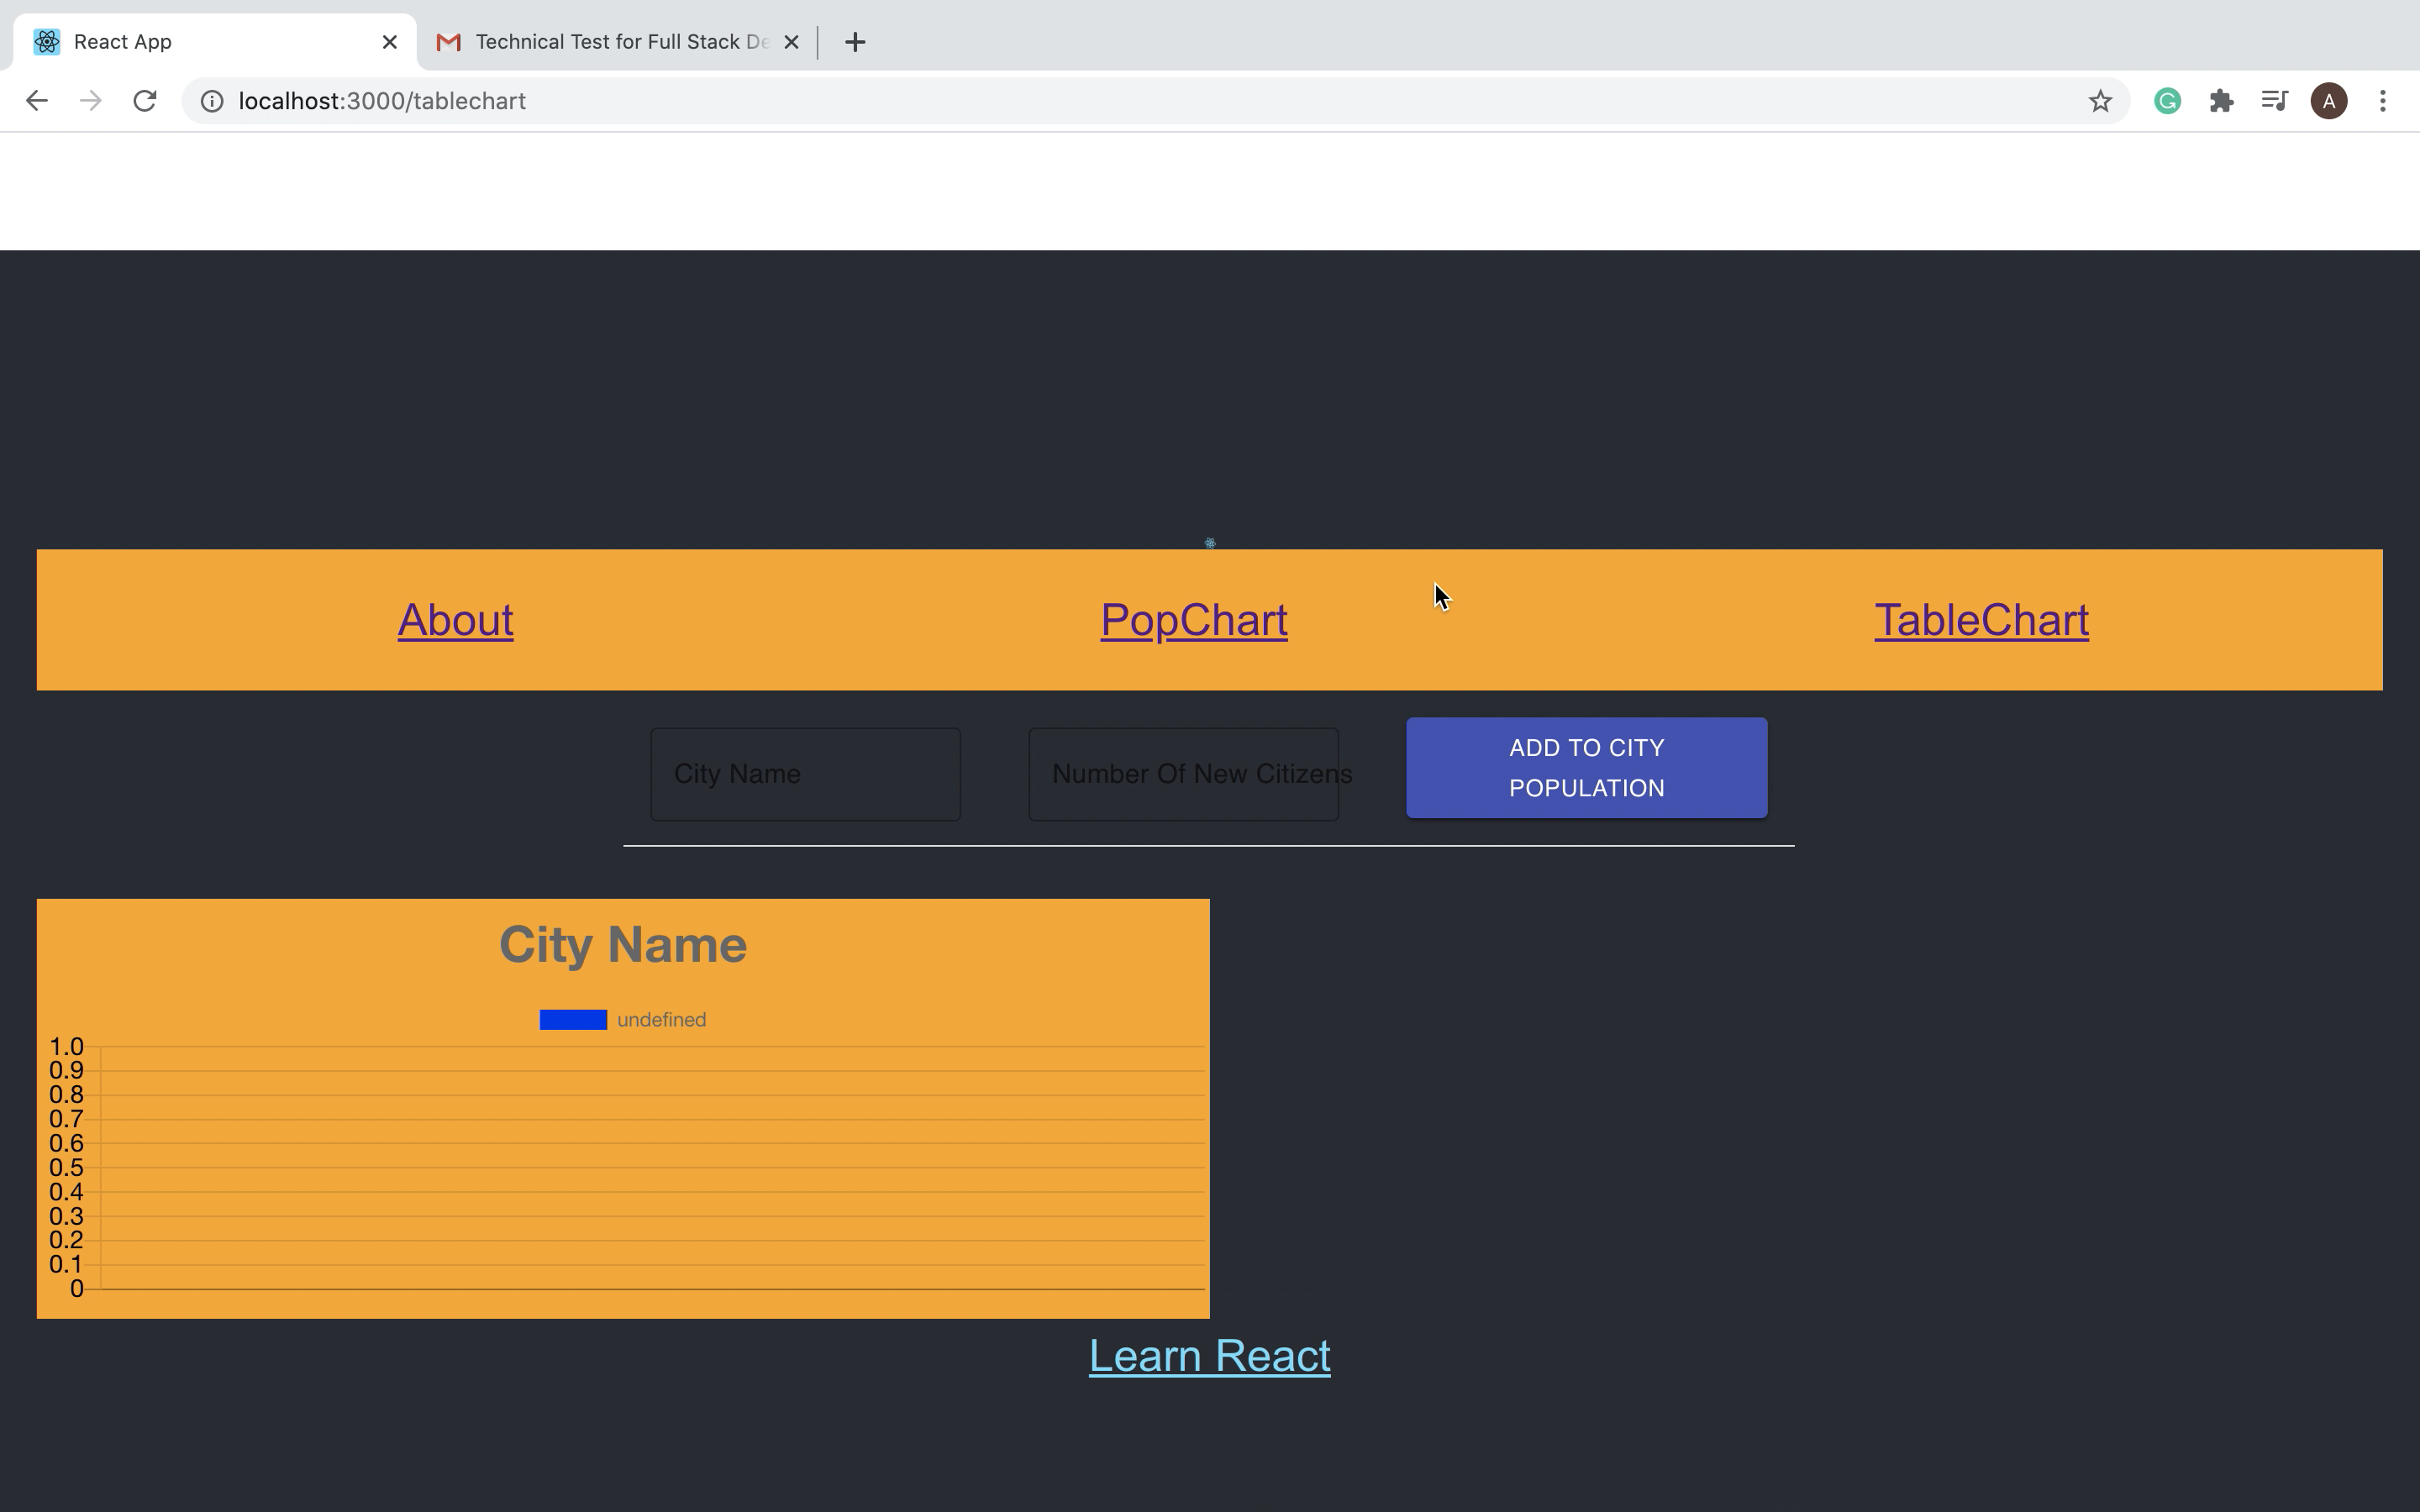Click the browser profile avatar icon
Viewport: 2420px width, 1512px height.
2329,100
